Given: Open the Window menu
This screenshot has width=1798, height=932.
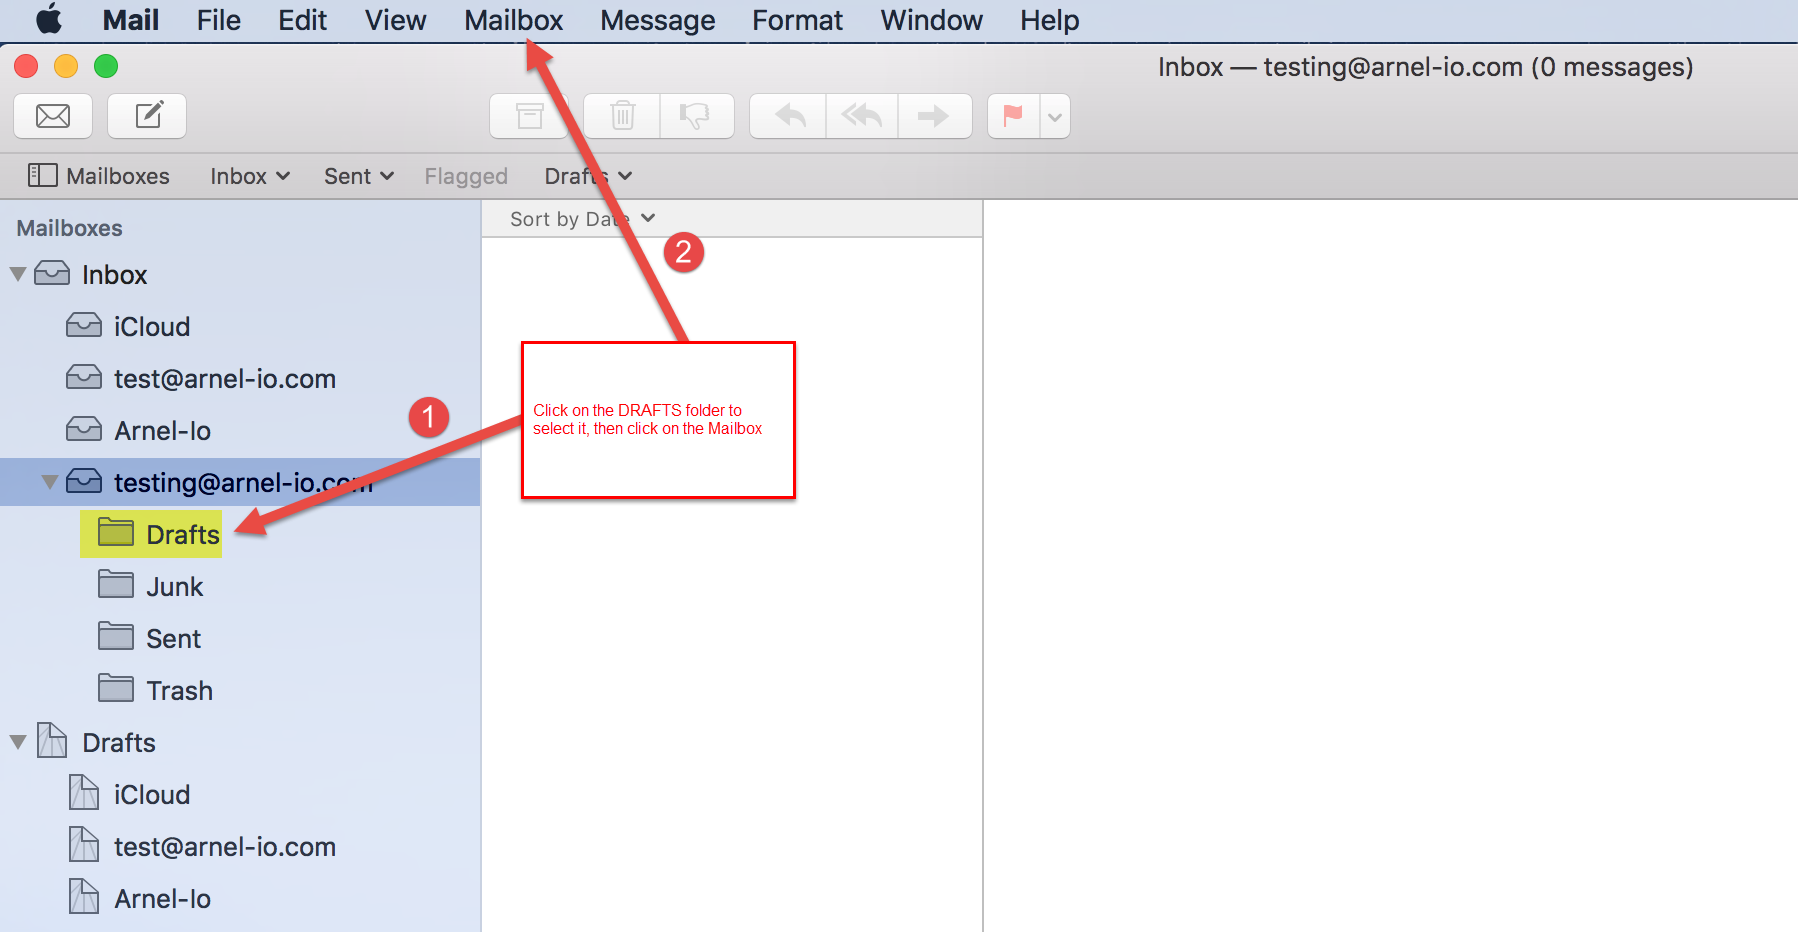Looking at the screenshot, I should tap(932, 20).
